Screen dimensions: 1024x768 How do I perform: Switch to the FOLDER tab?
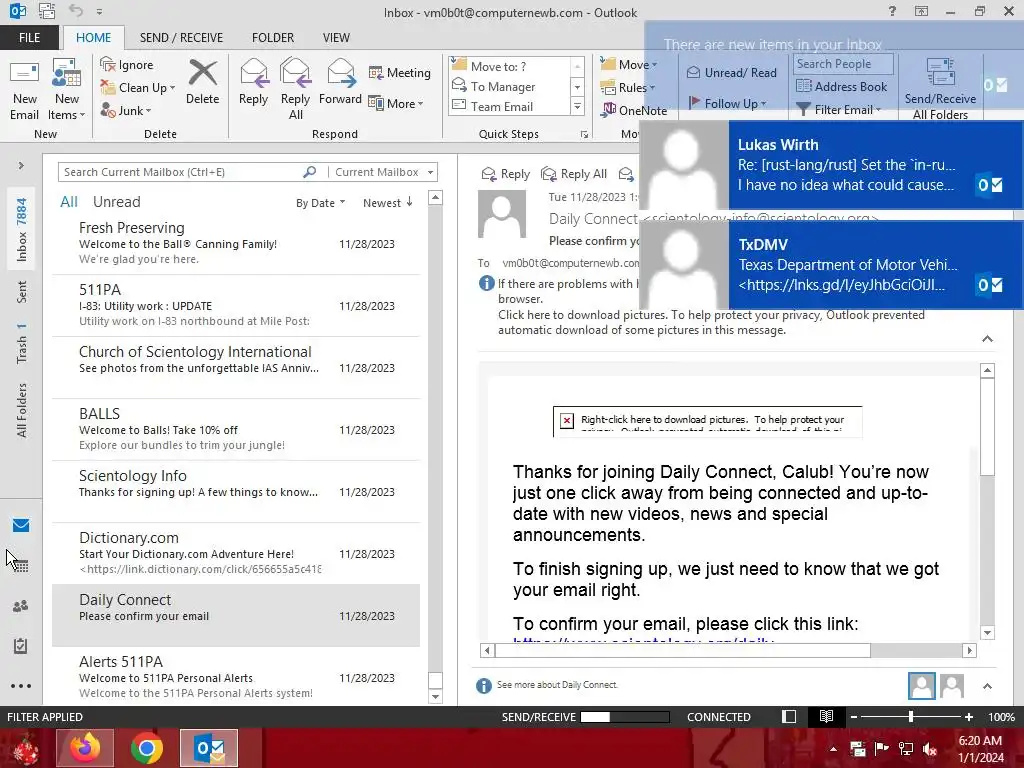point(273,37)
